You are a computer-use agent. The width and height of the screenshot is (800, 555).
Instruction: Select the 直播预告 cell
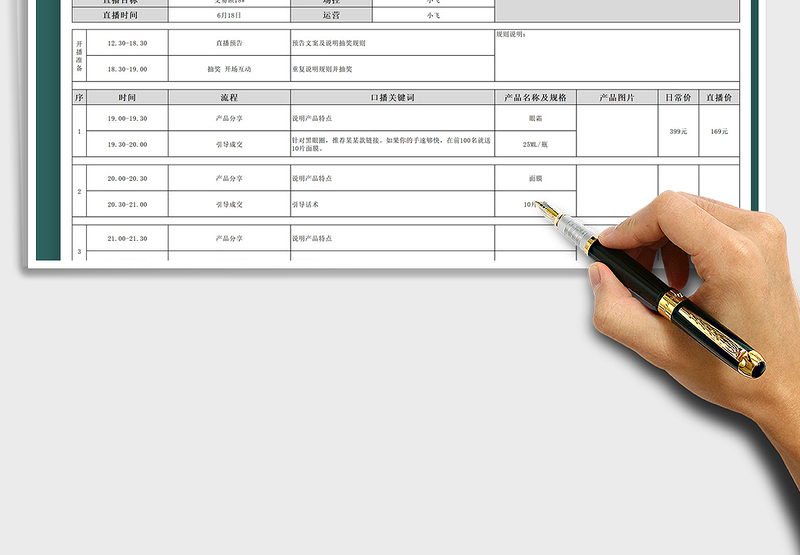[229, 43]
